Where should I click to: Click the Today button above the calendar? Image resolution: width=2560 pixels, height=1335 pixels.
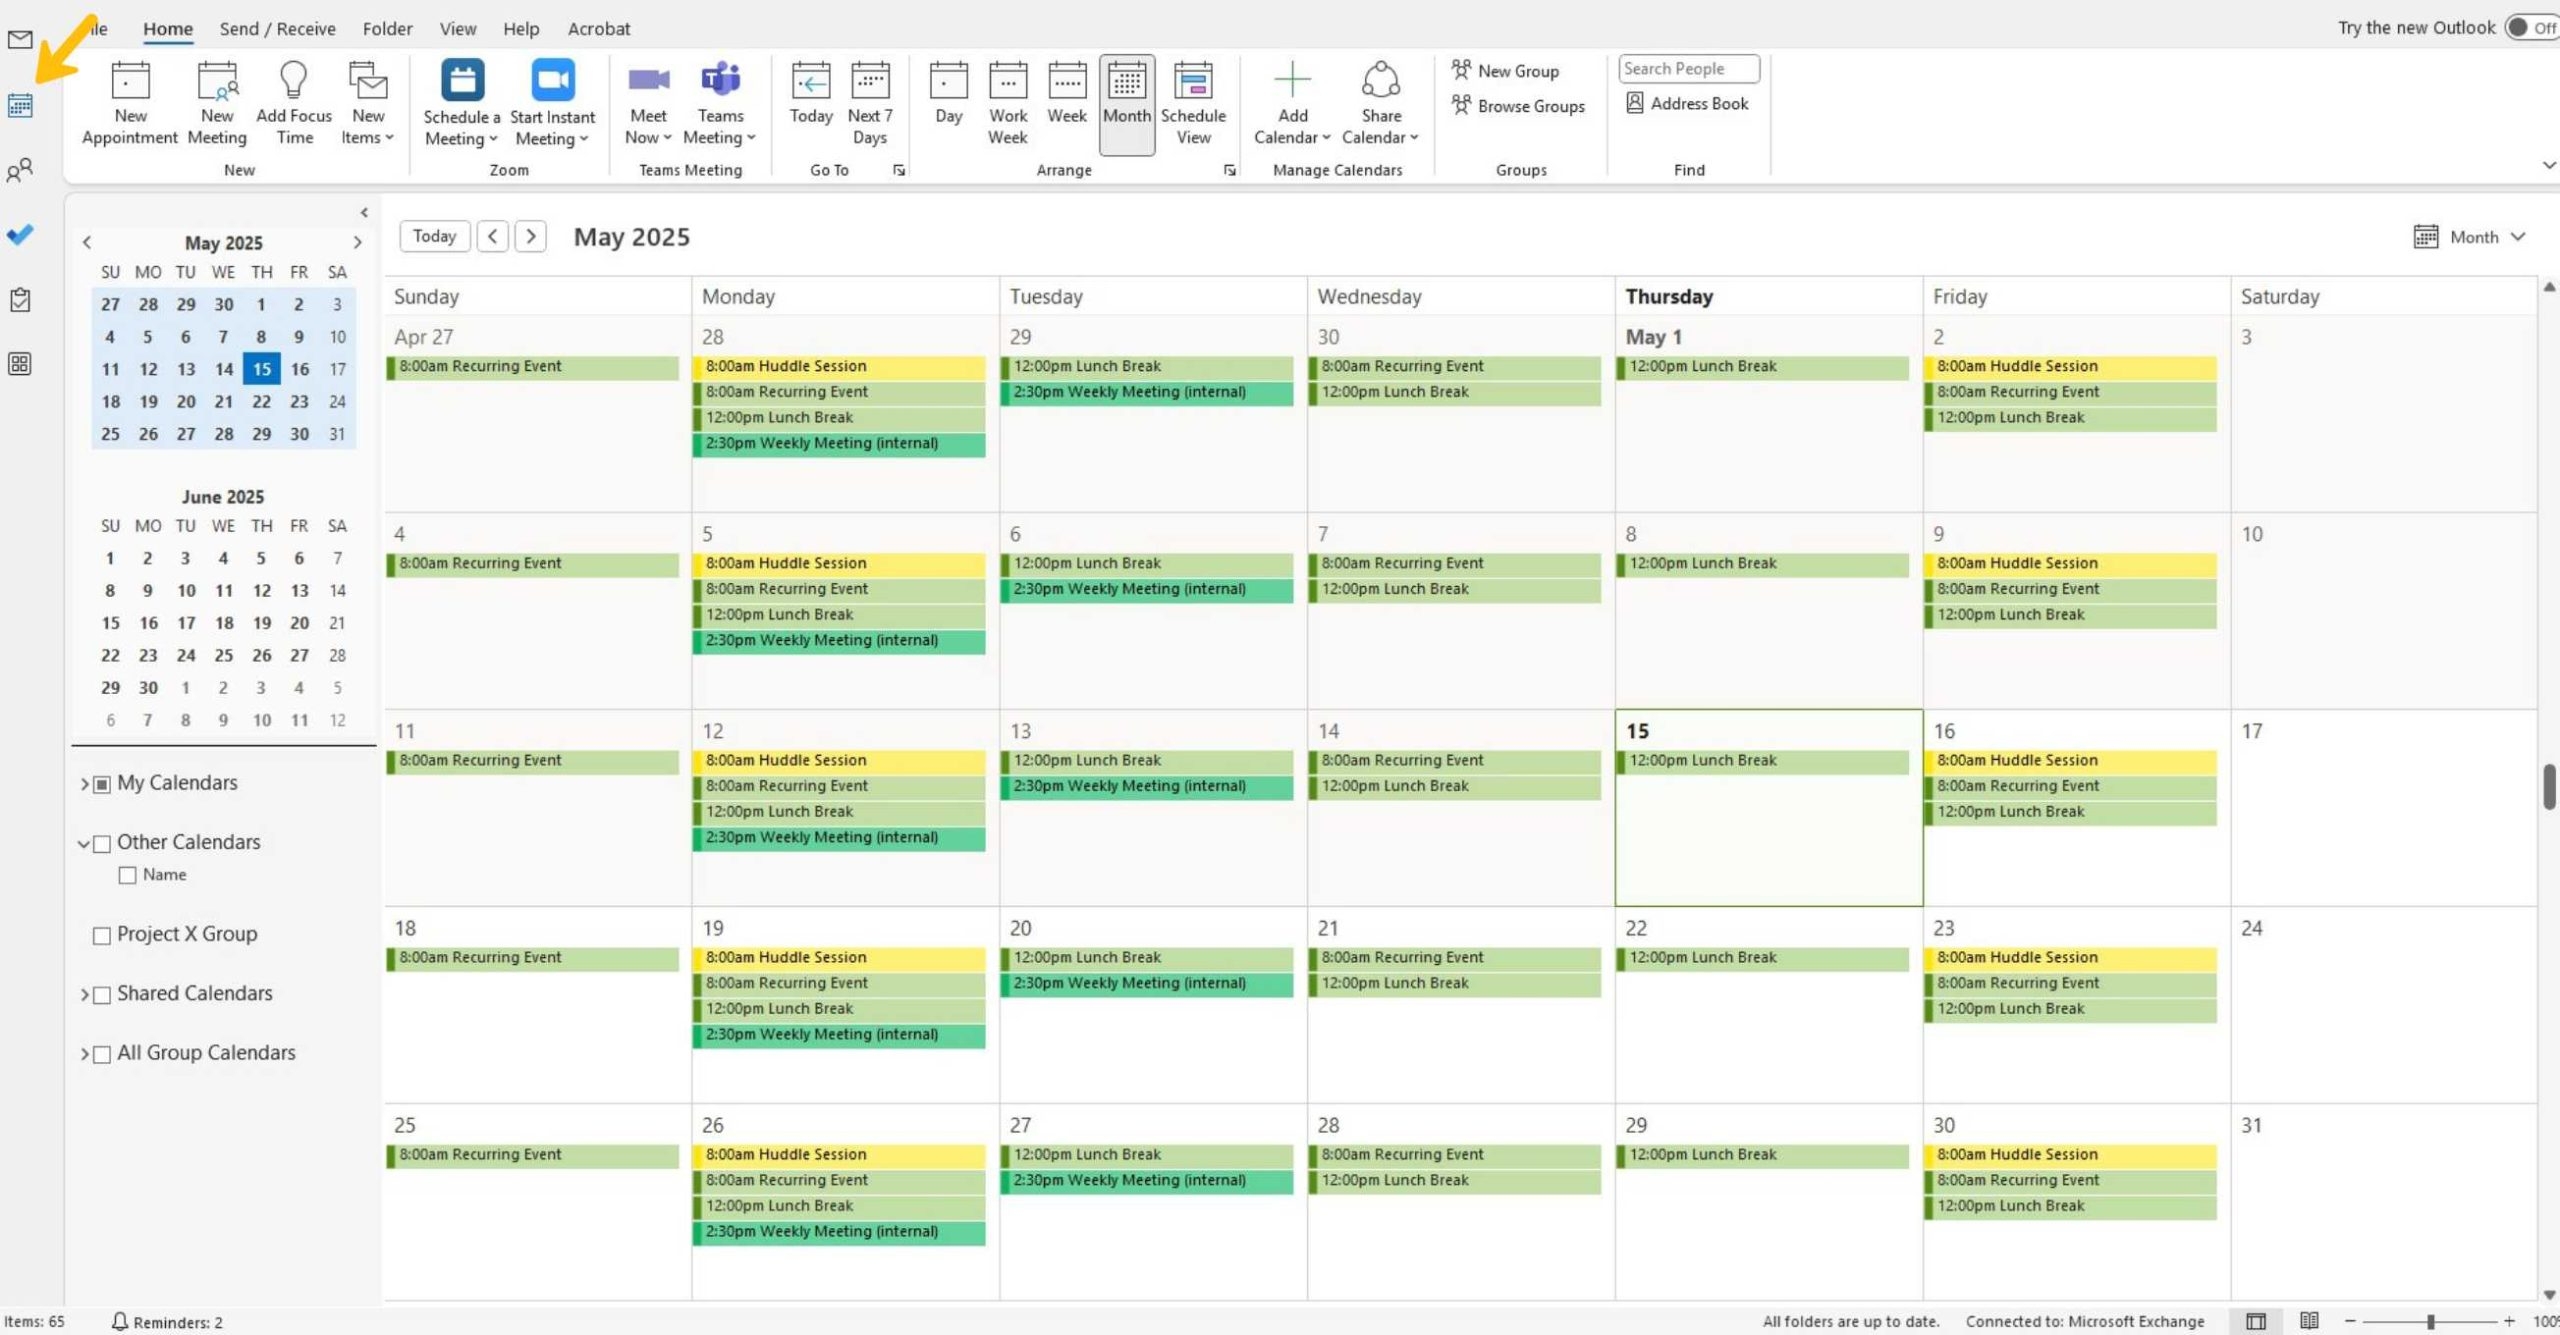(434, 236)
